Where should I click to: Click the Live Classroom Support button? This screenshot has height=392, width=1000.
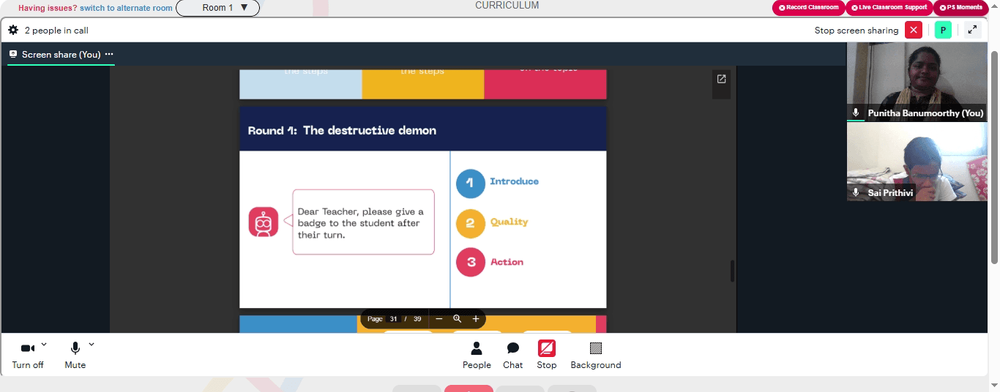coord(890,8)
